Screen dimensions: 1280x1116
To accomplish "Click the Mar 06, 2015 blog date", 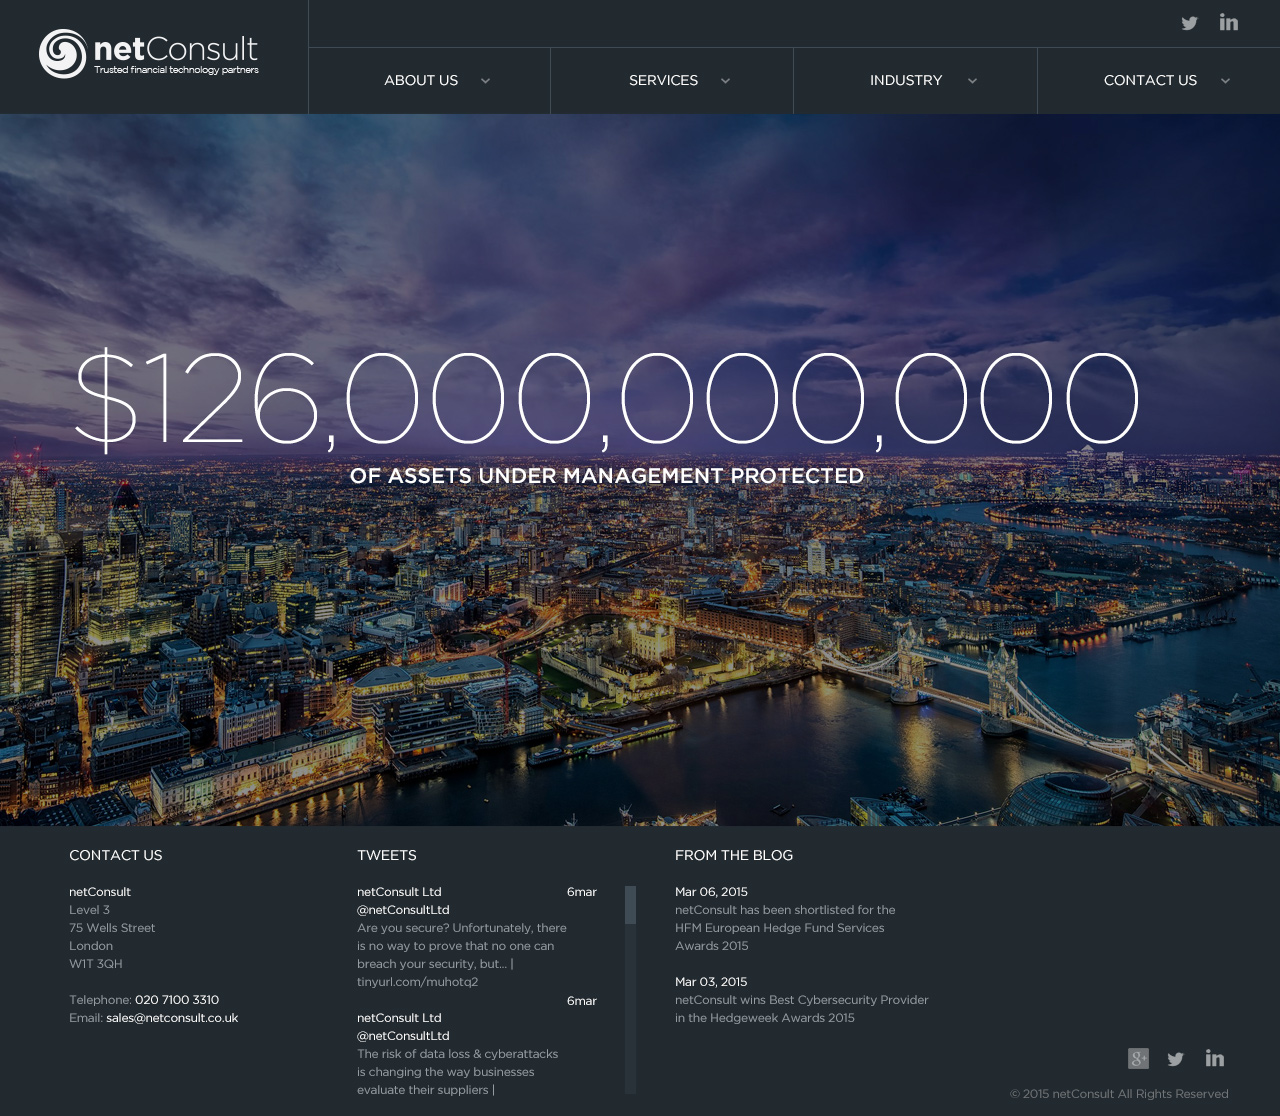I will [x=711, y=892].
